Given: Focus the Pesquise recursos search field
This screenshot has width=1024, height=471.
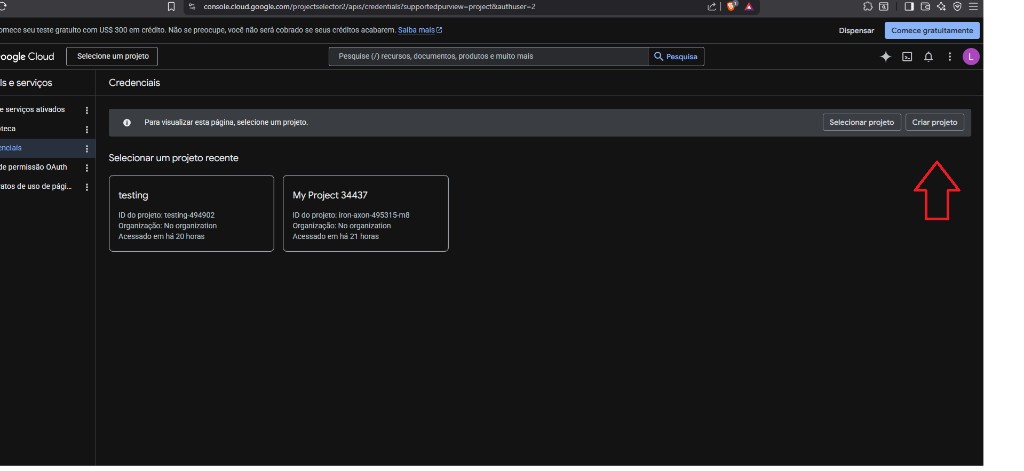Looking at the screenshot, I should pos(488,57).
